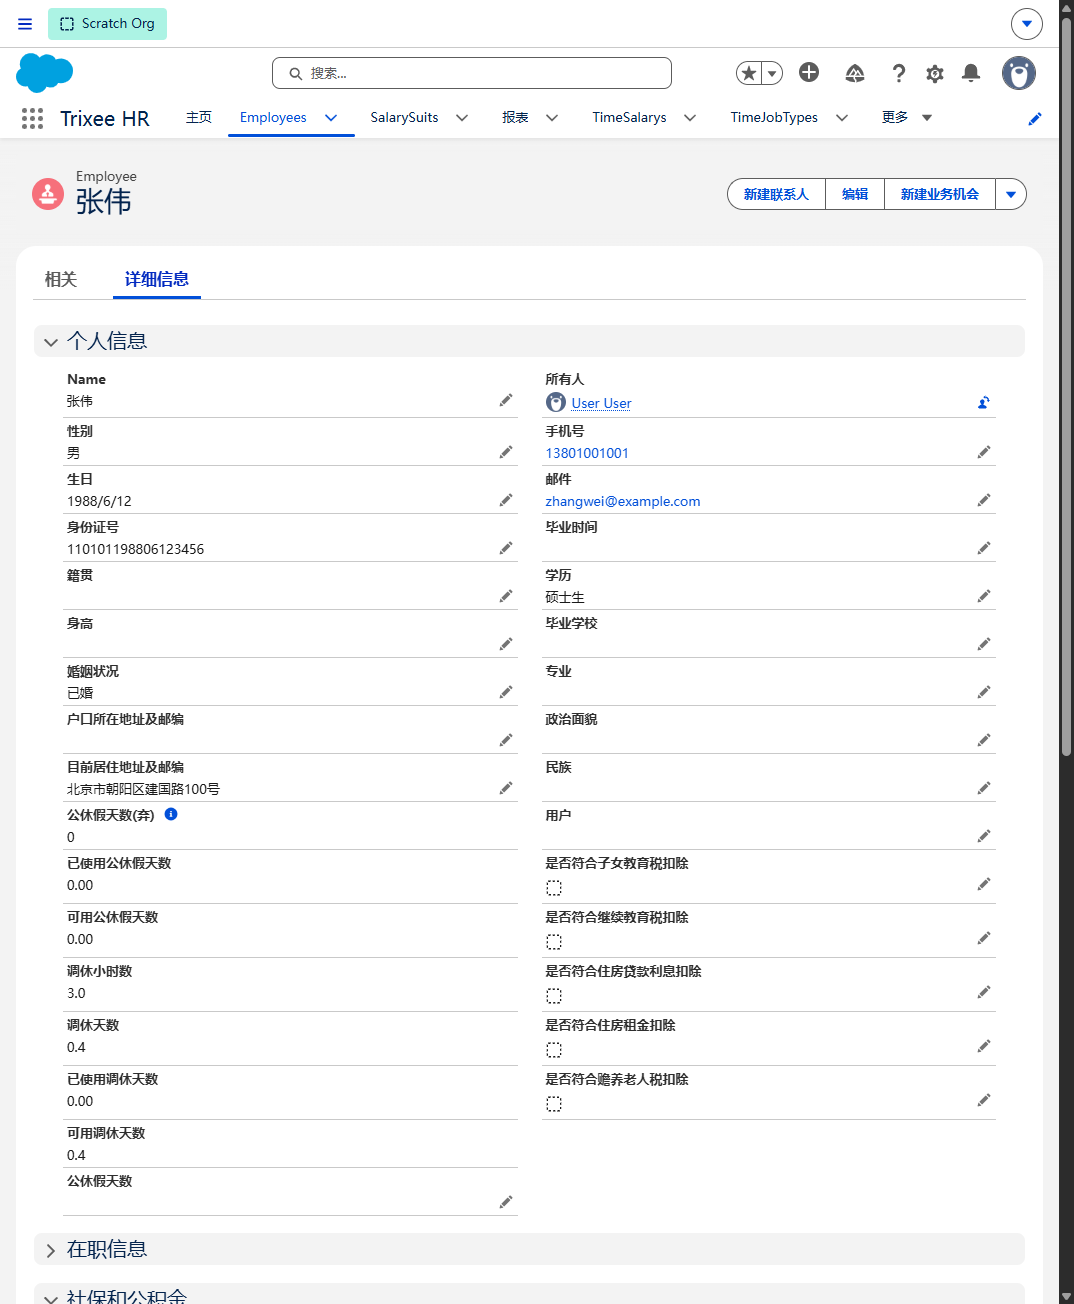
Task: Edit the bottom 公休假天数 field pencil
Action: pos(506,1202)
